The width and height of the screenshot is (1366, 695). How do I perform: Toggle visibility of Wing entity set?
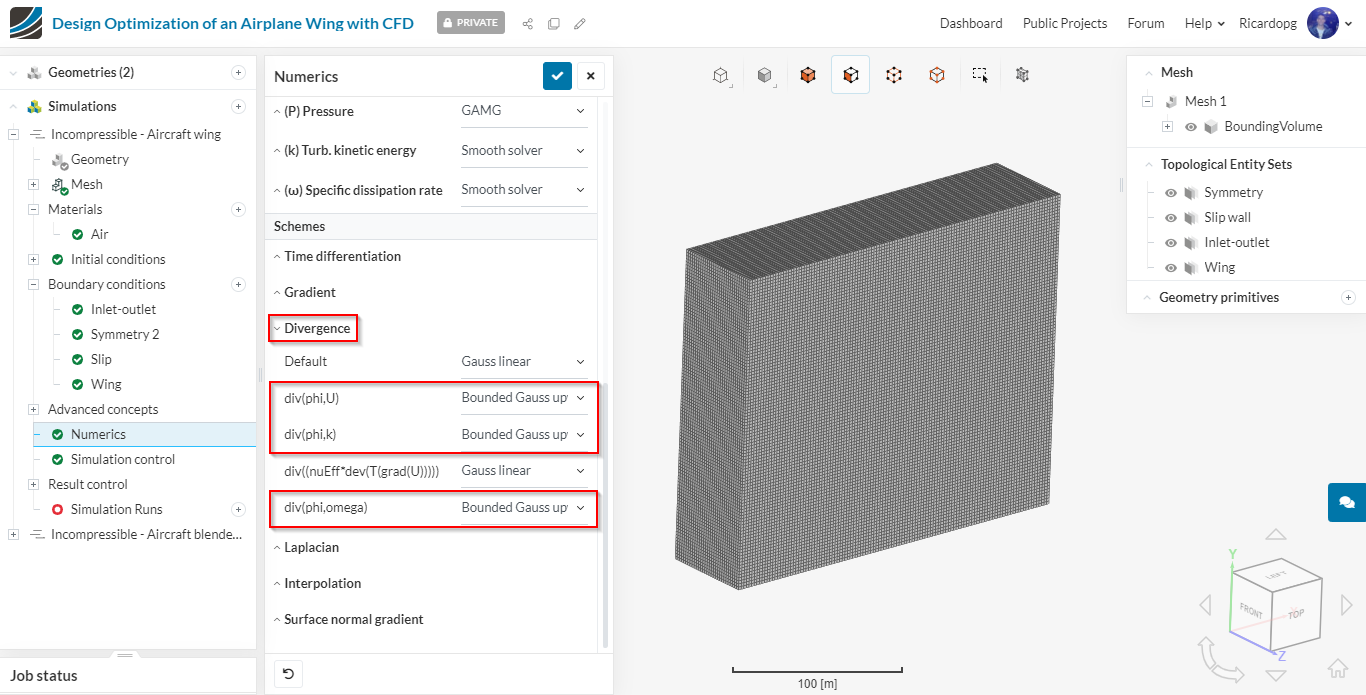pos(1171,268)
